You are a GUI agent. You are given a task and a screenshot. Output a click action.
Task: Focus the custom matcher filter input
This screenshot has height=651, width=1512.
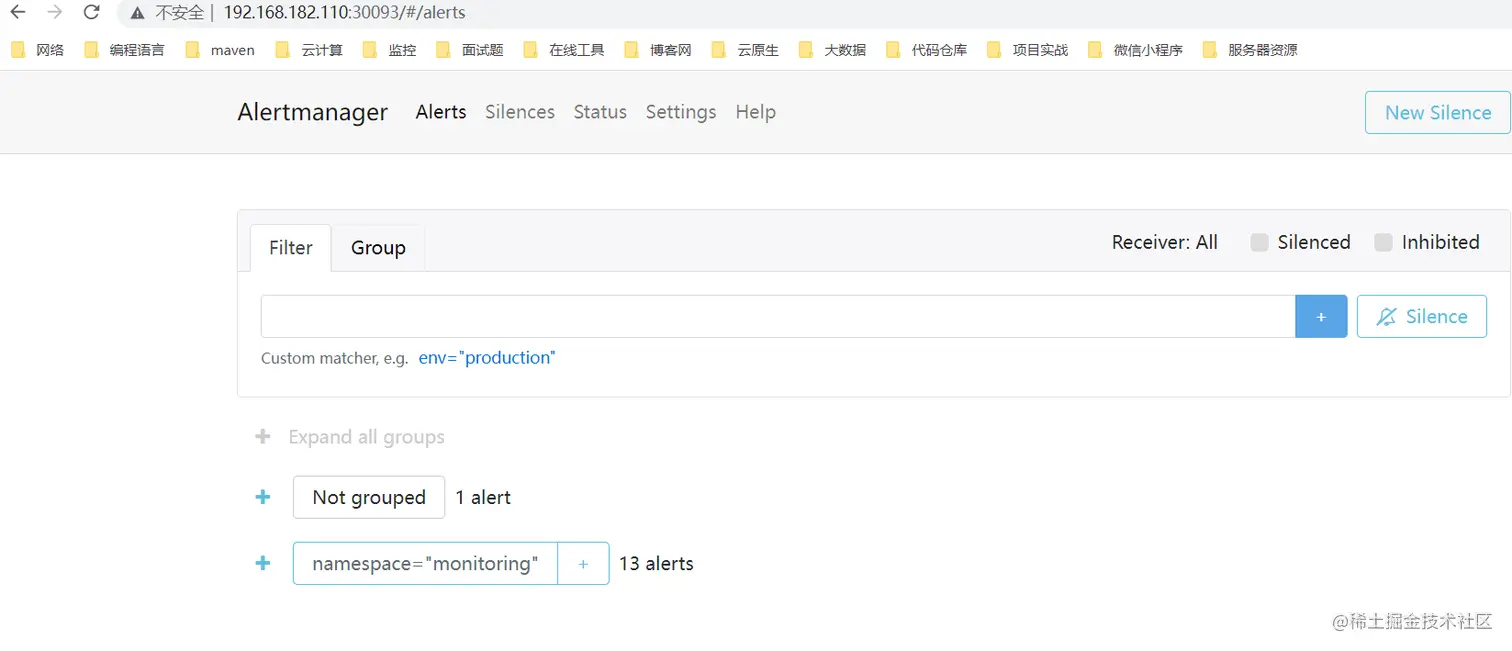(x=778, y=316)
